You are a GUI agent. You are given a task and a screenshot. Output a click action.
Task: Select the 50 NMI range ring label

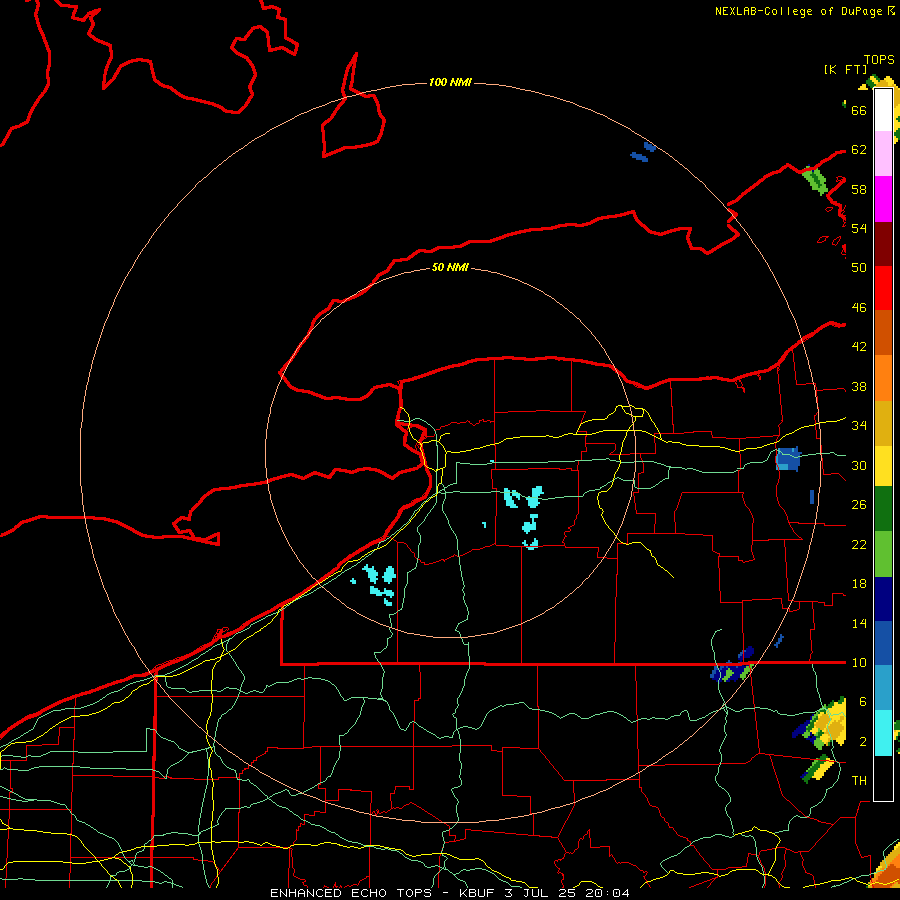(x=450, y=267)
